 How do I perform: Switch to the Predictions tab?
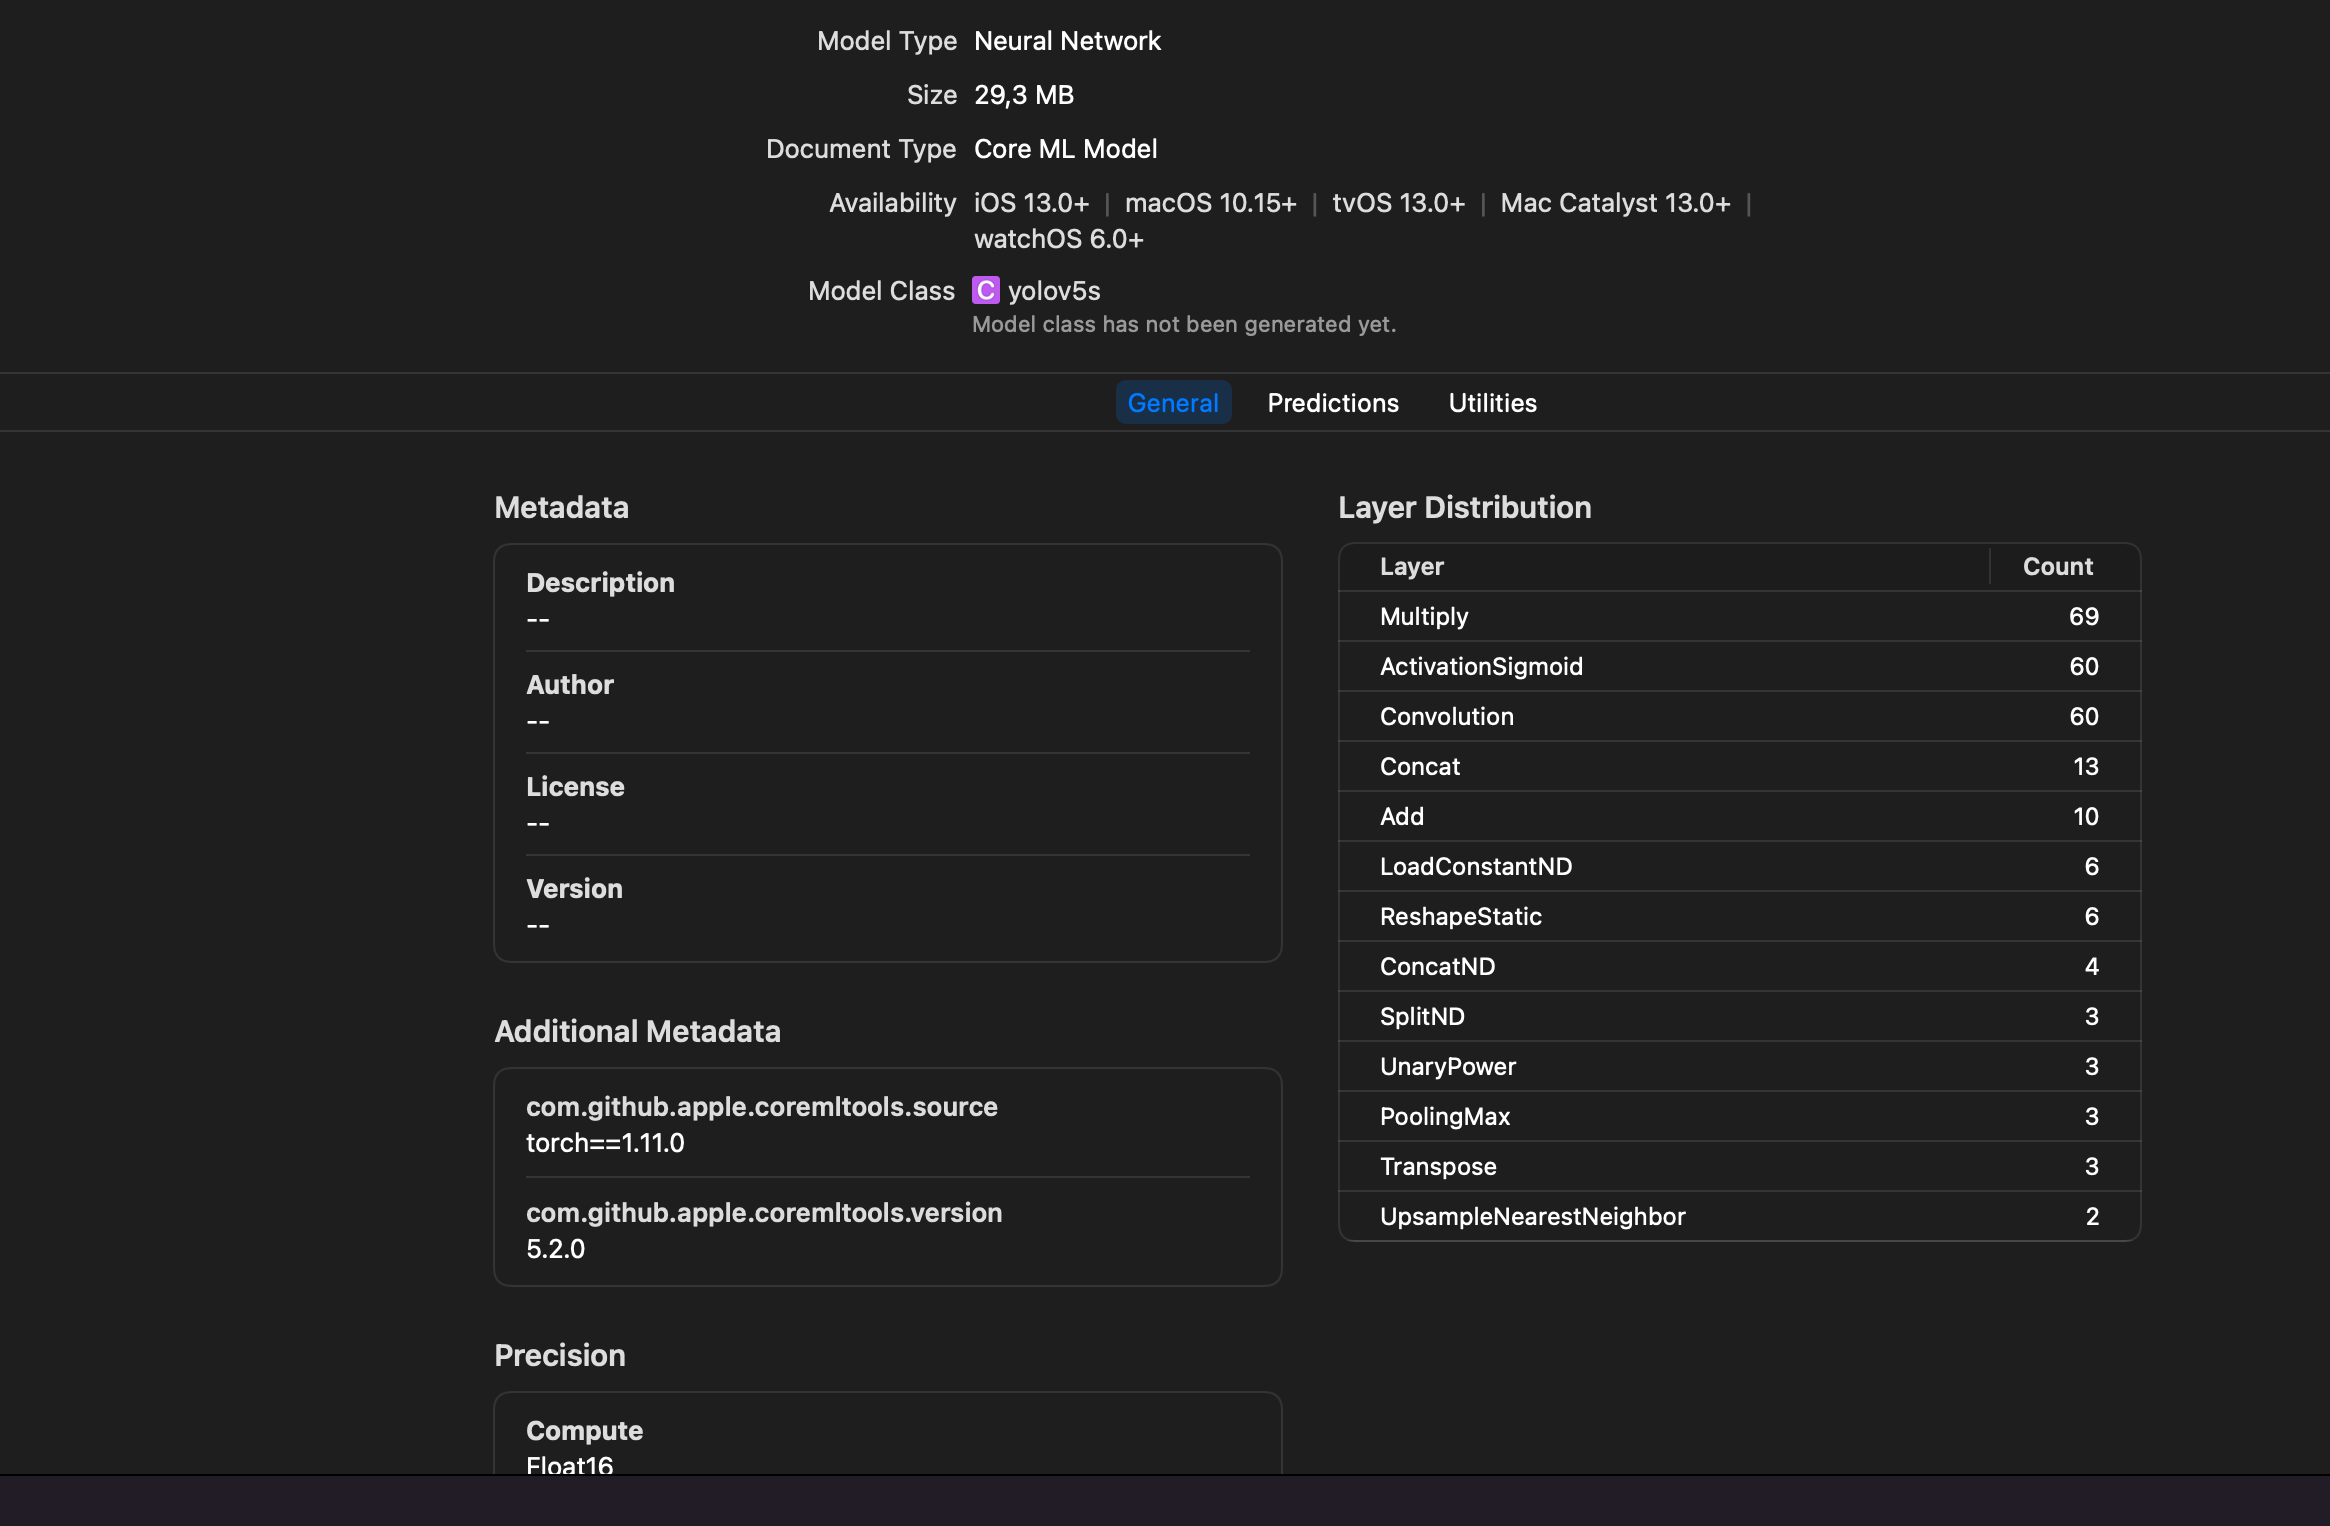(1333, 402)
